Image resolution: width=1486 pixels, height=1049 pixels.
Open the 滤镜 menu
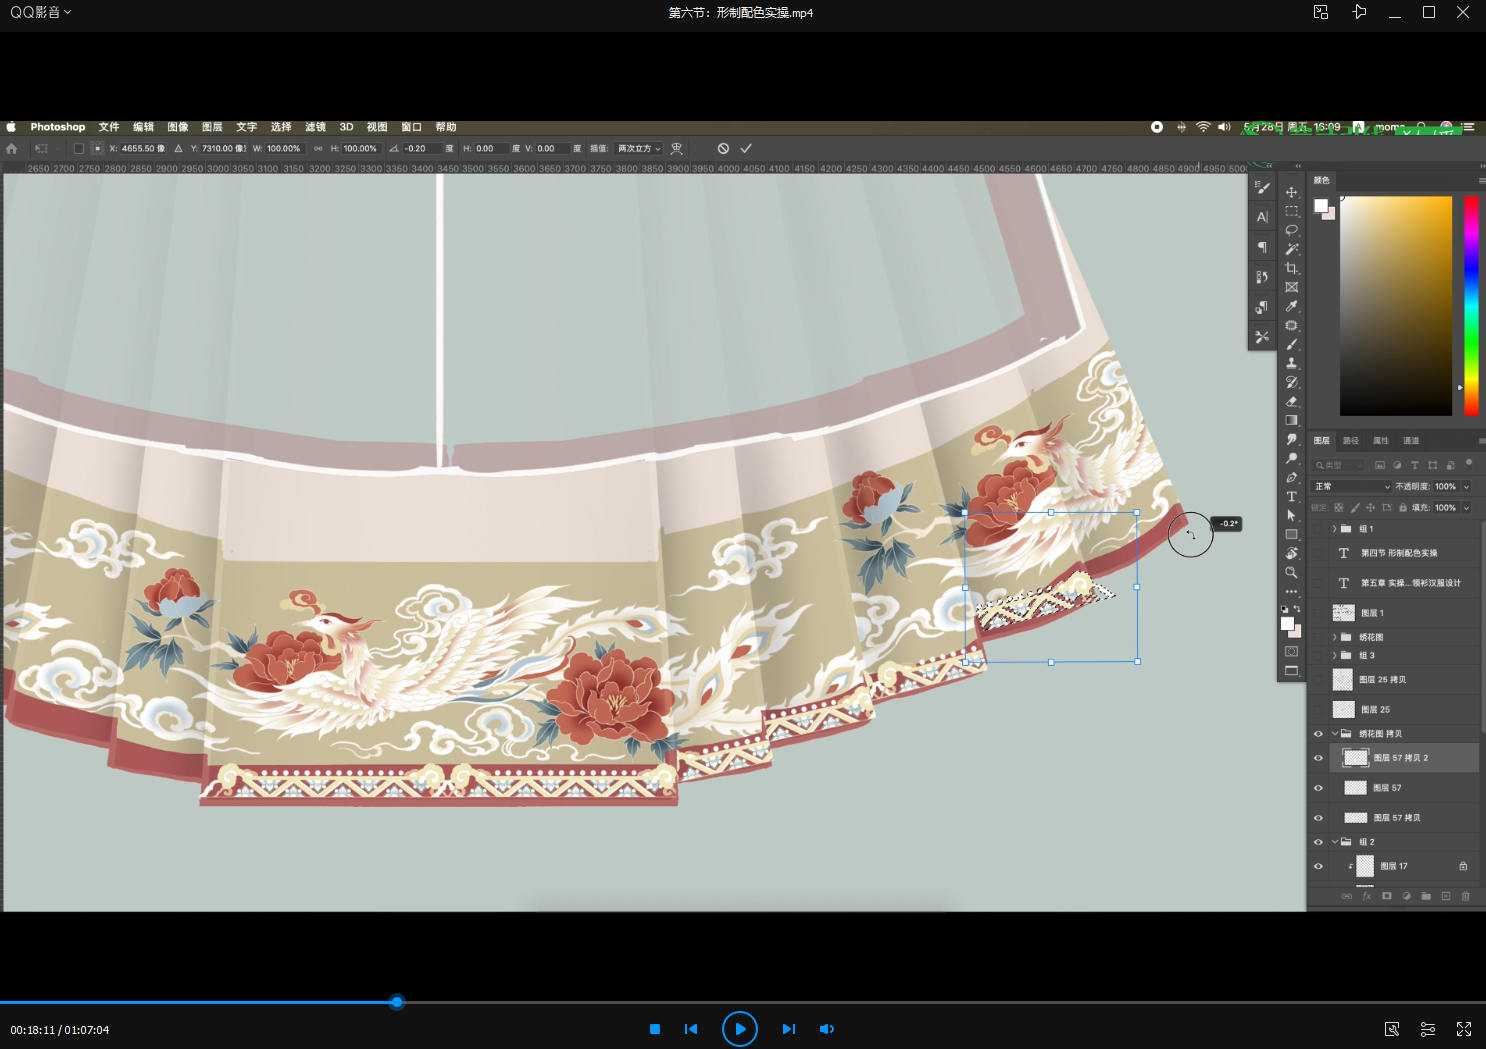point(315,127)
